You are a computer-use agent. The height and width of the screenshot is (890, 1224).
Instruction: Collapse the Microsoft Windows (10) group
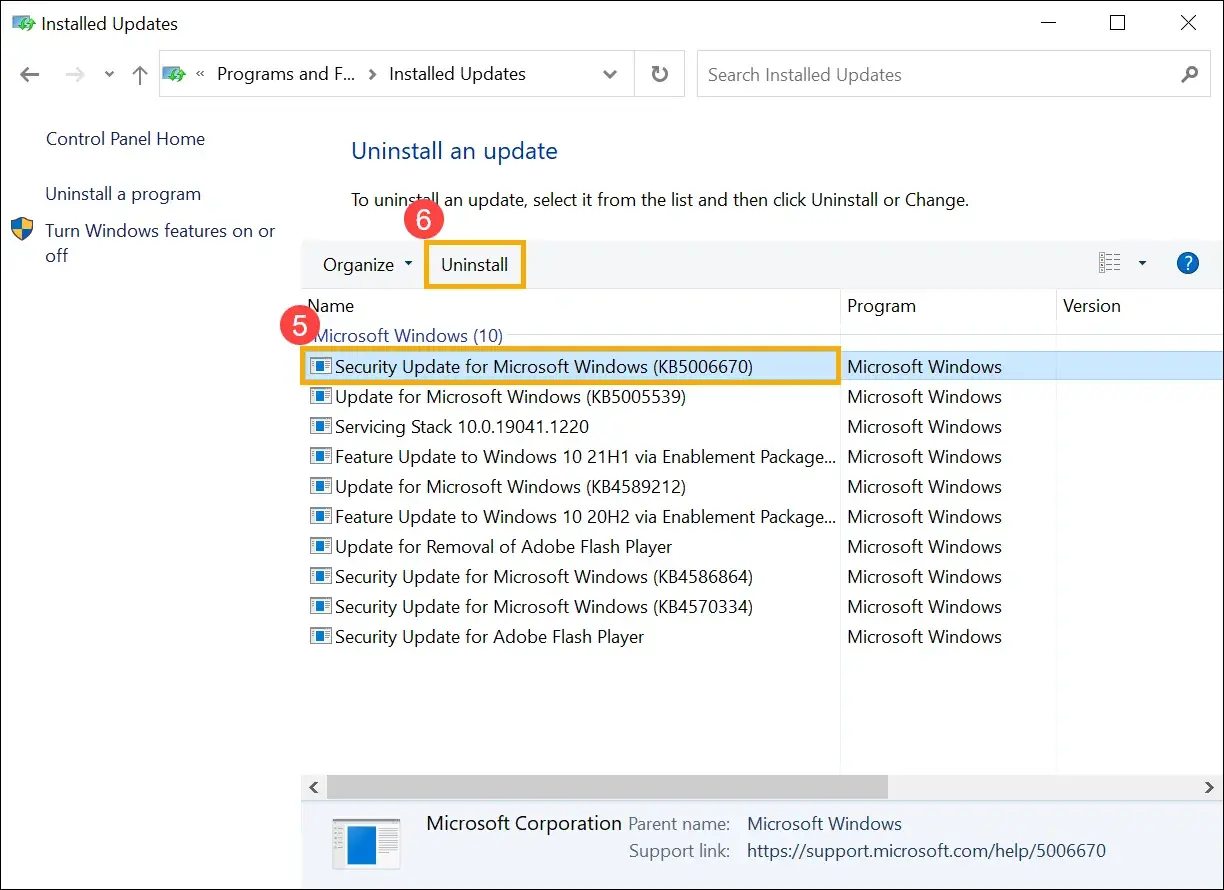409,336
